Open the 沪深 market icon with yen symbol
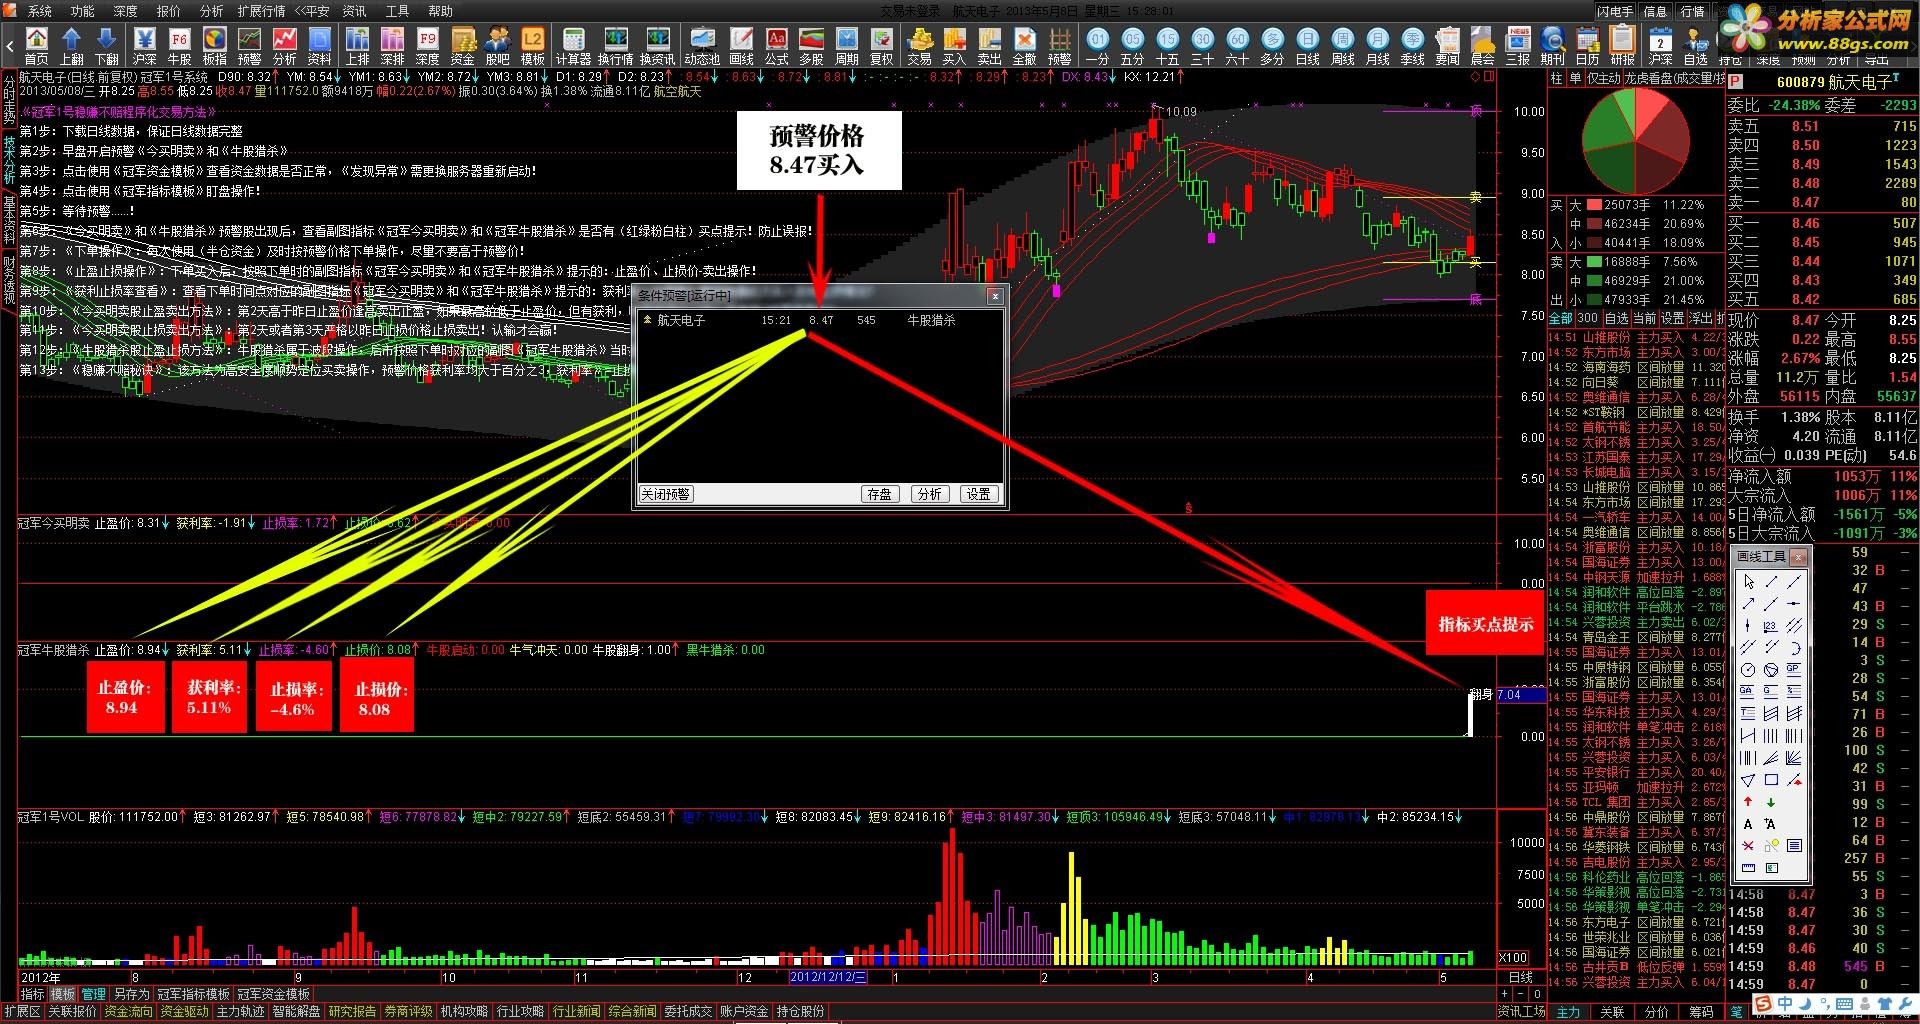This screenshot has width=1920, height=1024. [x=145, y=45]
